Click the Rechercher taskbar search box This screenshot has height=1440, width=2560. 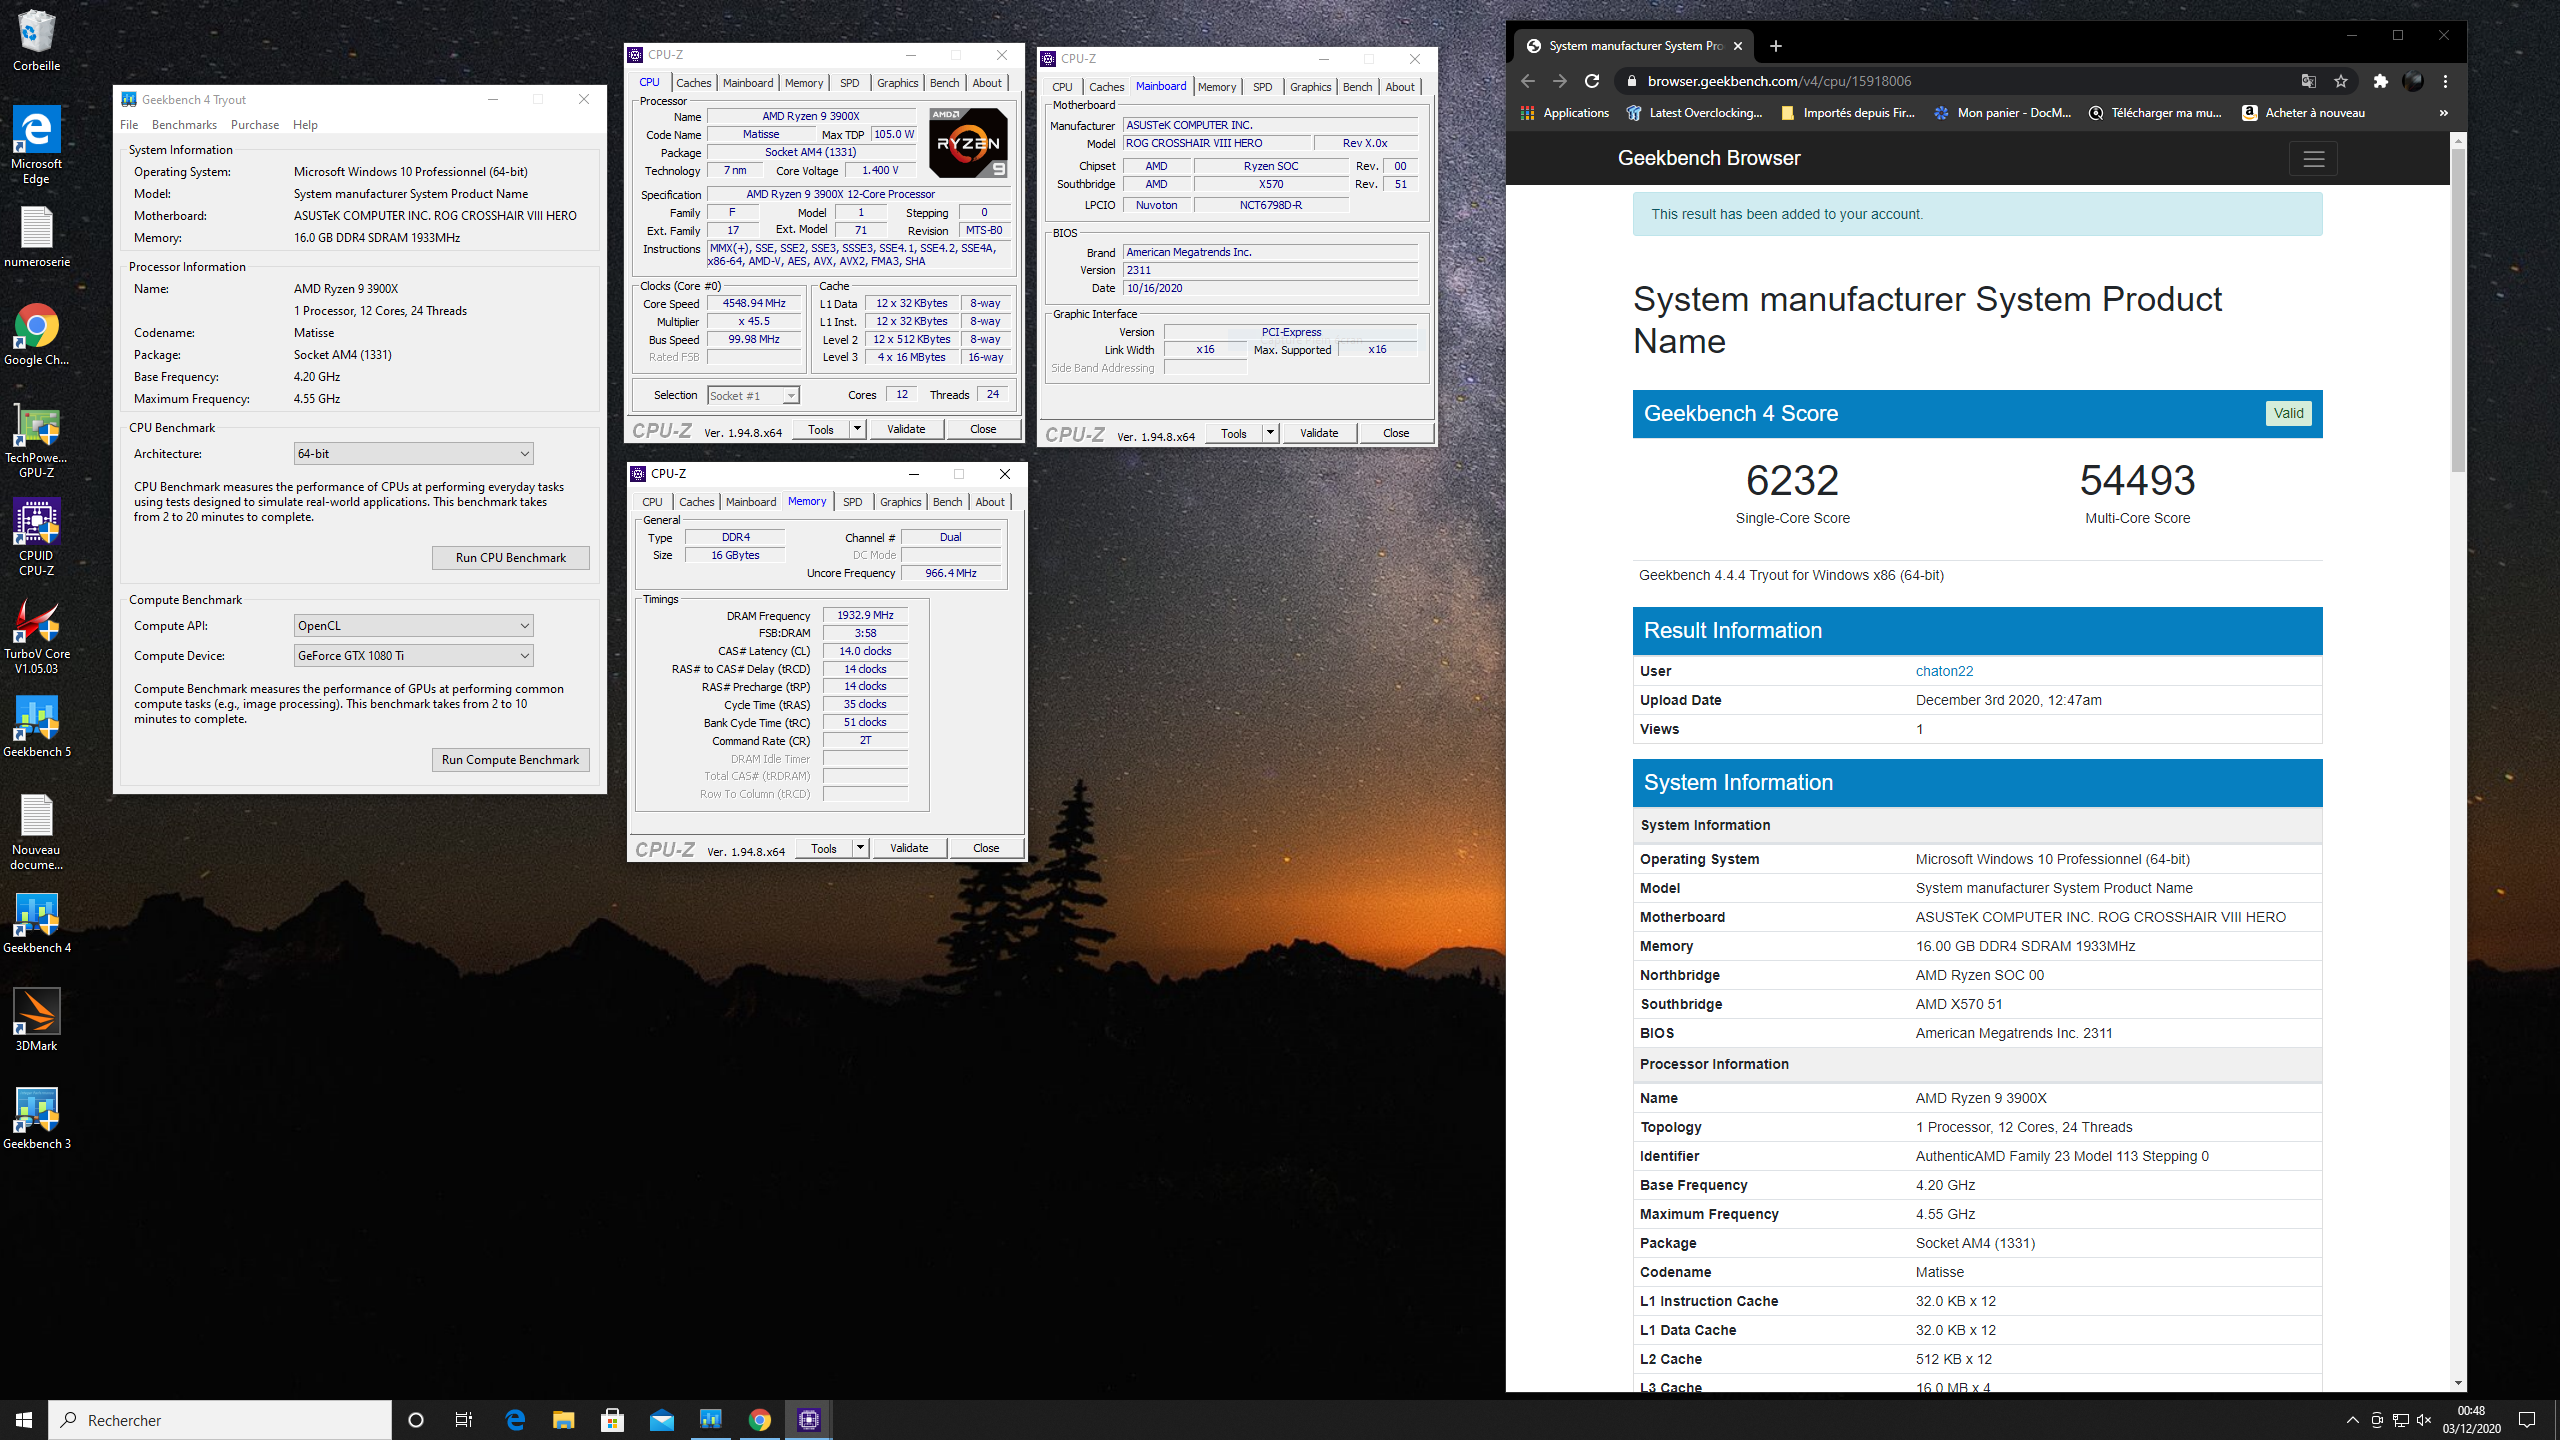(x=220, y=1420)
